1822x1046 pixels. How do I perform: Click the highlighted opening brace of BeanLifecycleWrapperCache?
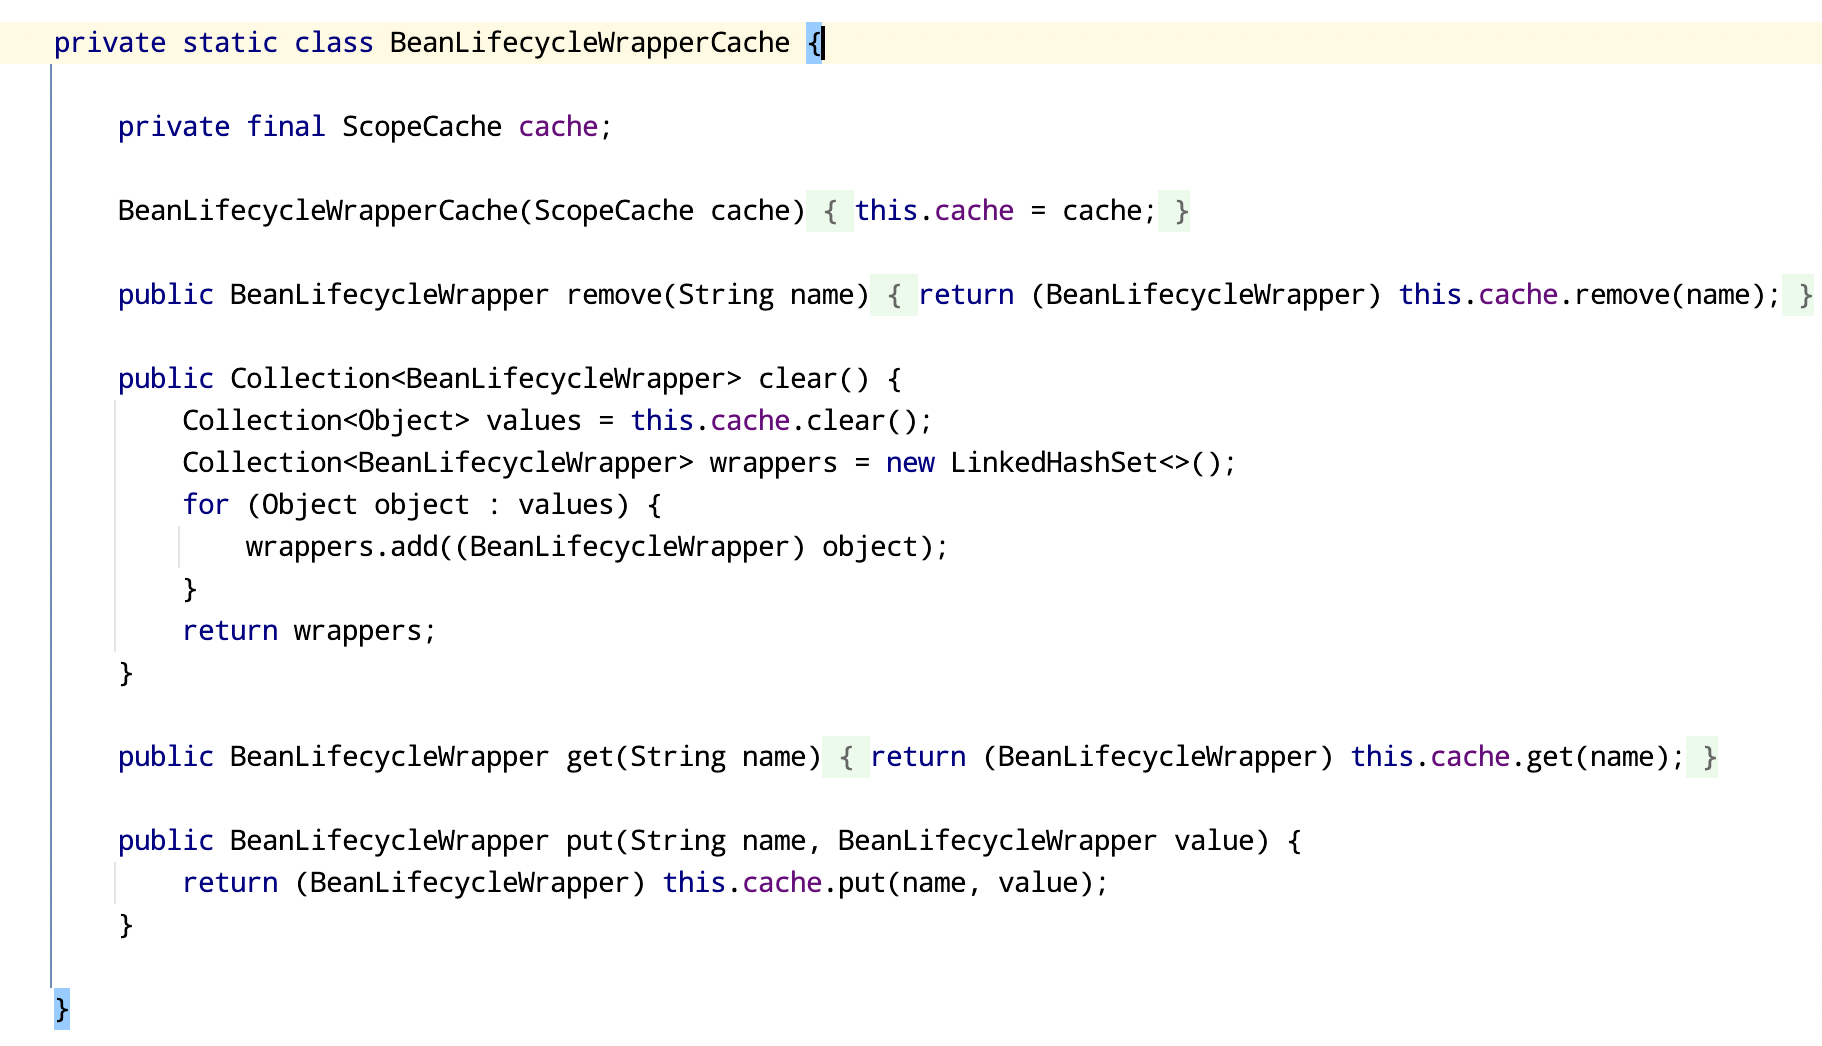coord(814,43)
